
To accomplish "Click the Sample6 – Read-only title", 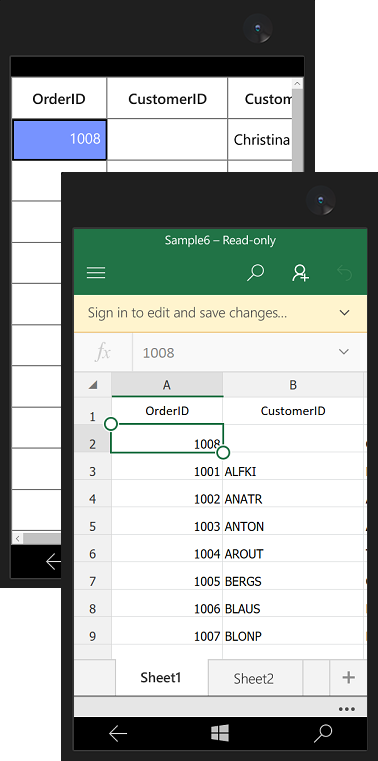I will click(220, 240).
